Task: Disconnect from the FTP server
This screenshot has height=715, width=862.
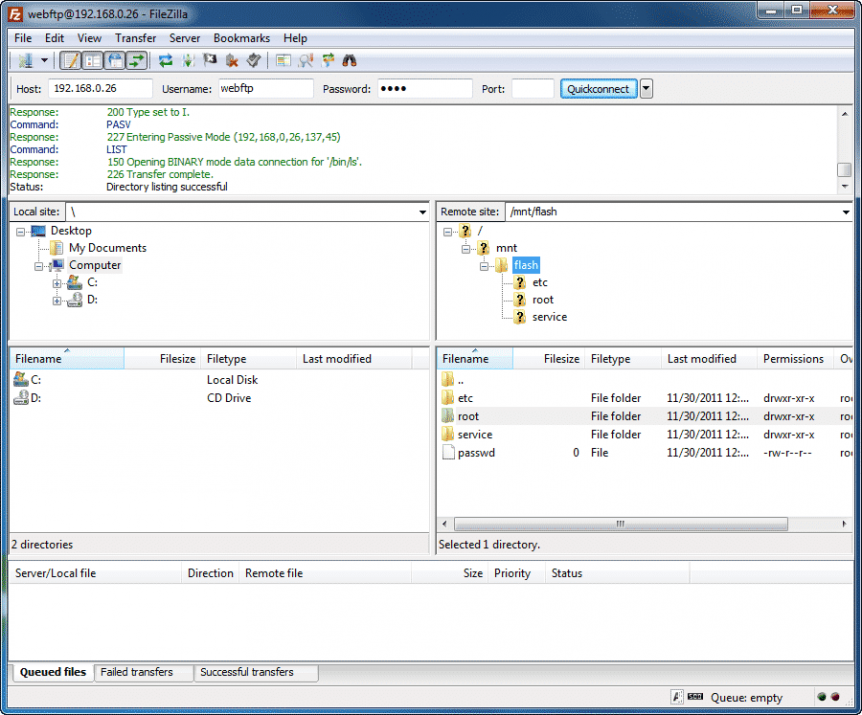Action: point(232,61)
